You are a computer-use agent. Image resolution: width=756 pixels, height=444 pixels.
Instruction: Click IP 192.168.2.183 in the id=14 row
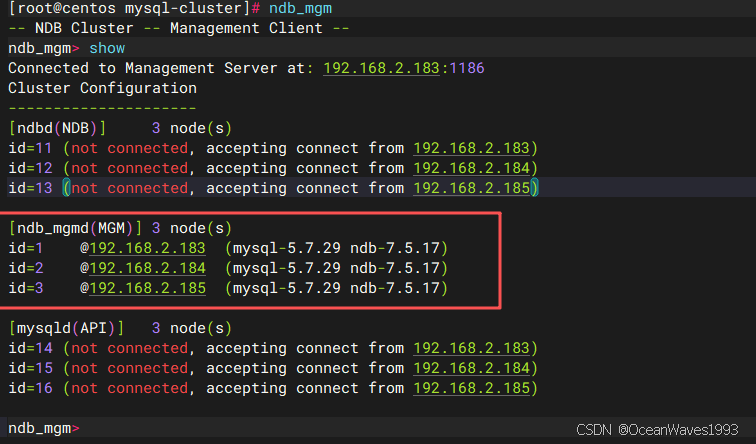point(471,348)
